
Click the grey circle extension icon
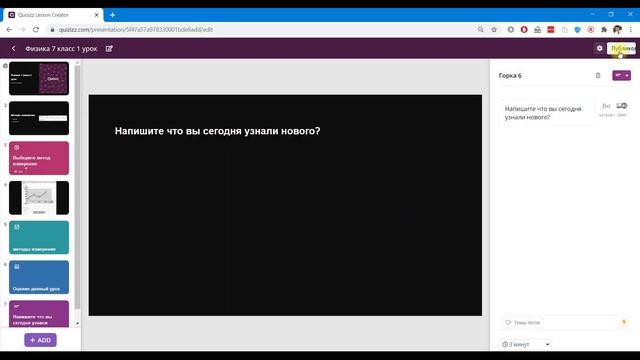point(511,29)
